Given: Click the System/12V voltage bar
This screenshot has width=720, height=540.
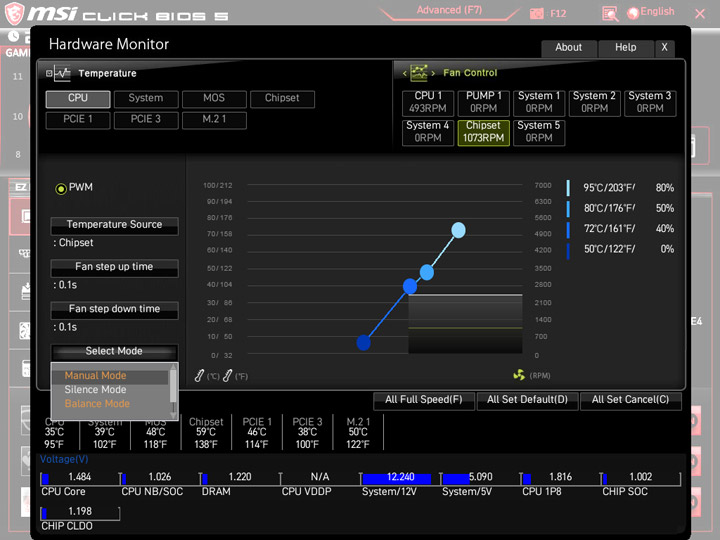Looking at the screenshot, I should 400,478.
